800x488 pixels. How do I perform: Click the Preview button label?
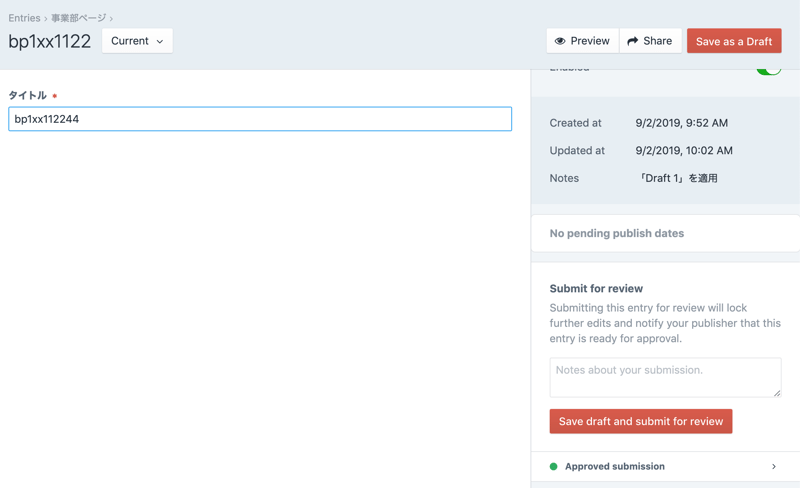point(590,41)
